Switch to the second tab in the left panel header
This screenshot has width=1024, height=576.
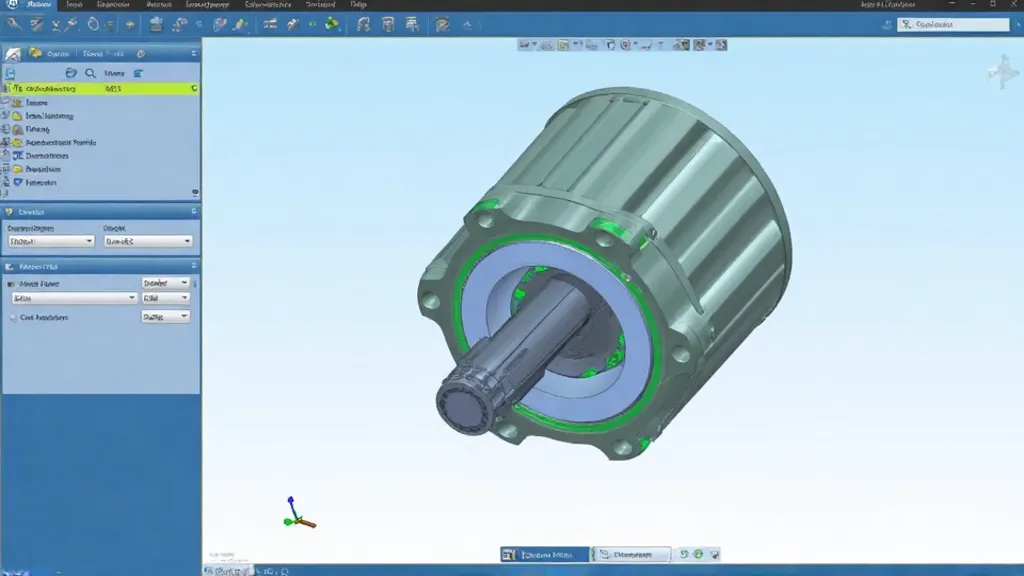coord(103,54)
